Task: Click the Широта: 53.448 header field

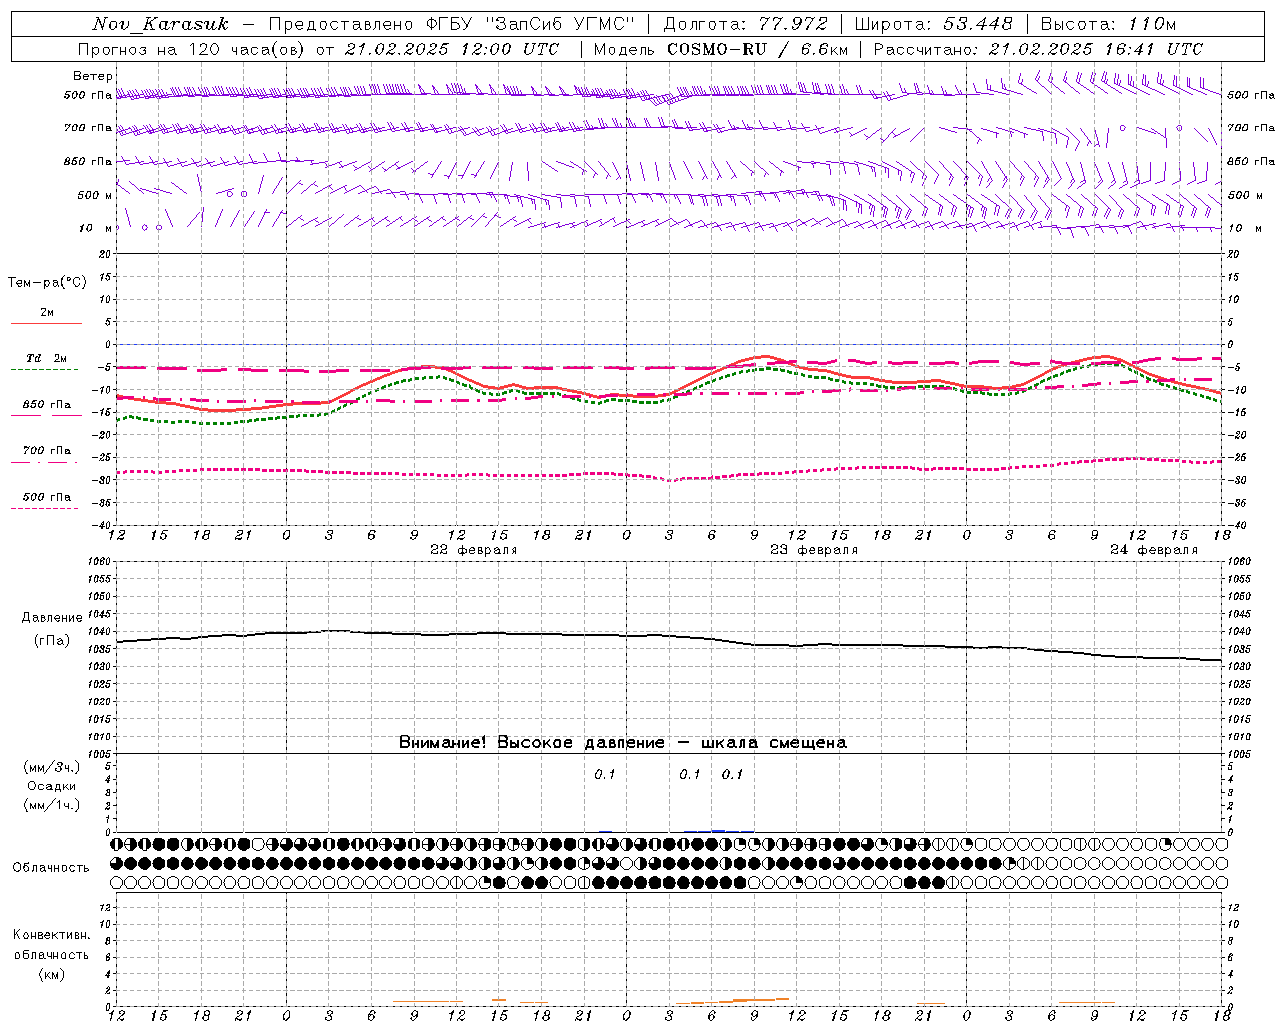Action: coord(934,24)
